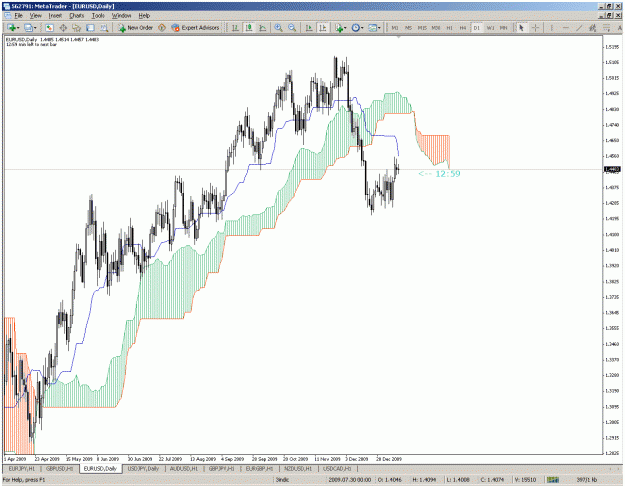Select the Trendline drawing tool

(x=579, y=28)
